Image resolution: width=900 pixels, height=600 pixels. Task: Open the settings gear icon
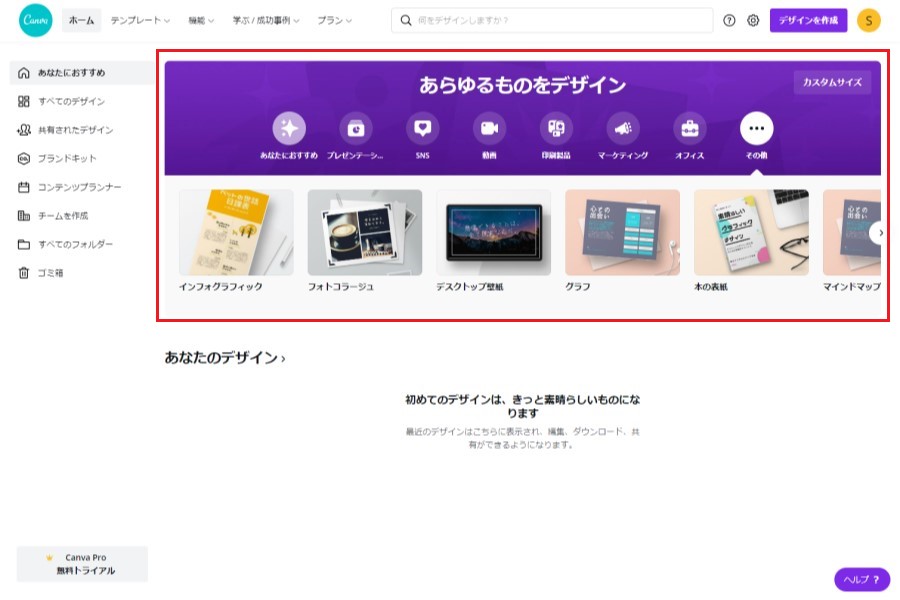[753, 20]
